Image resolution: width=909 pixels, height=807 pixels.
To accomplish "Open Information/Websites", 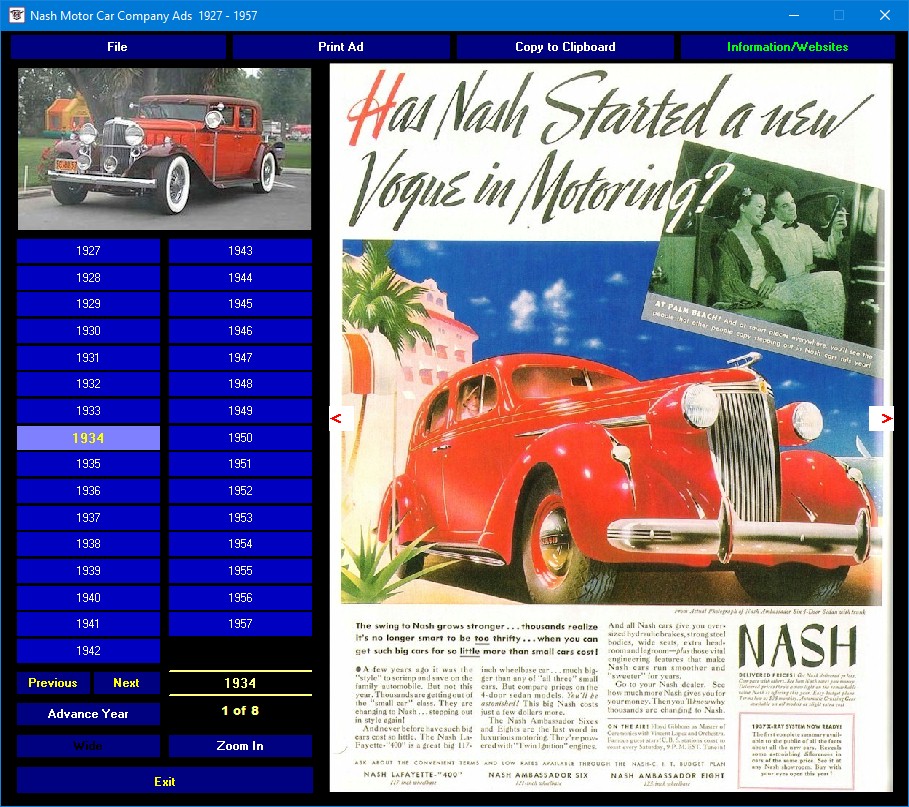I will [x=787, y=47].
